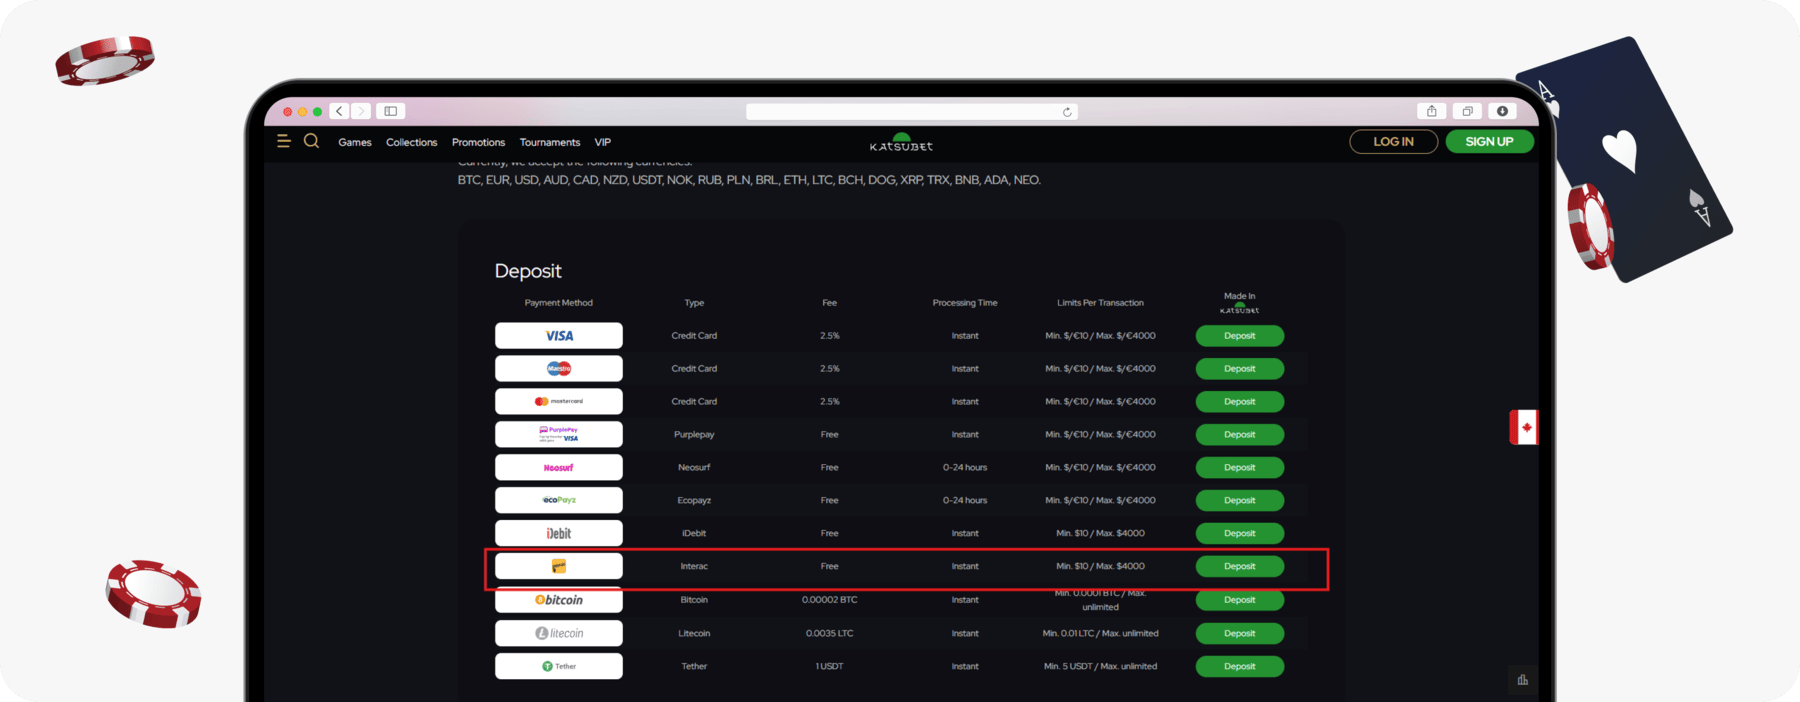Open the Games menu
Image resolution: width=1800 pixels, height=702 pixels.
coord(355,142)
